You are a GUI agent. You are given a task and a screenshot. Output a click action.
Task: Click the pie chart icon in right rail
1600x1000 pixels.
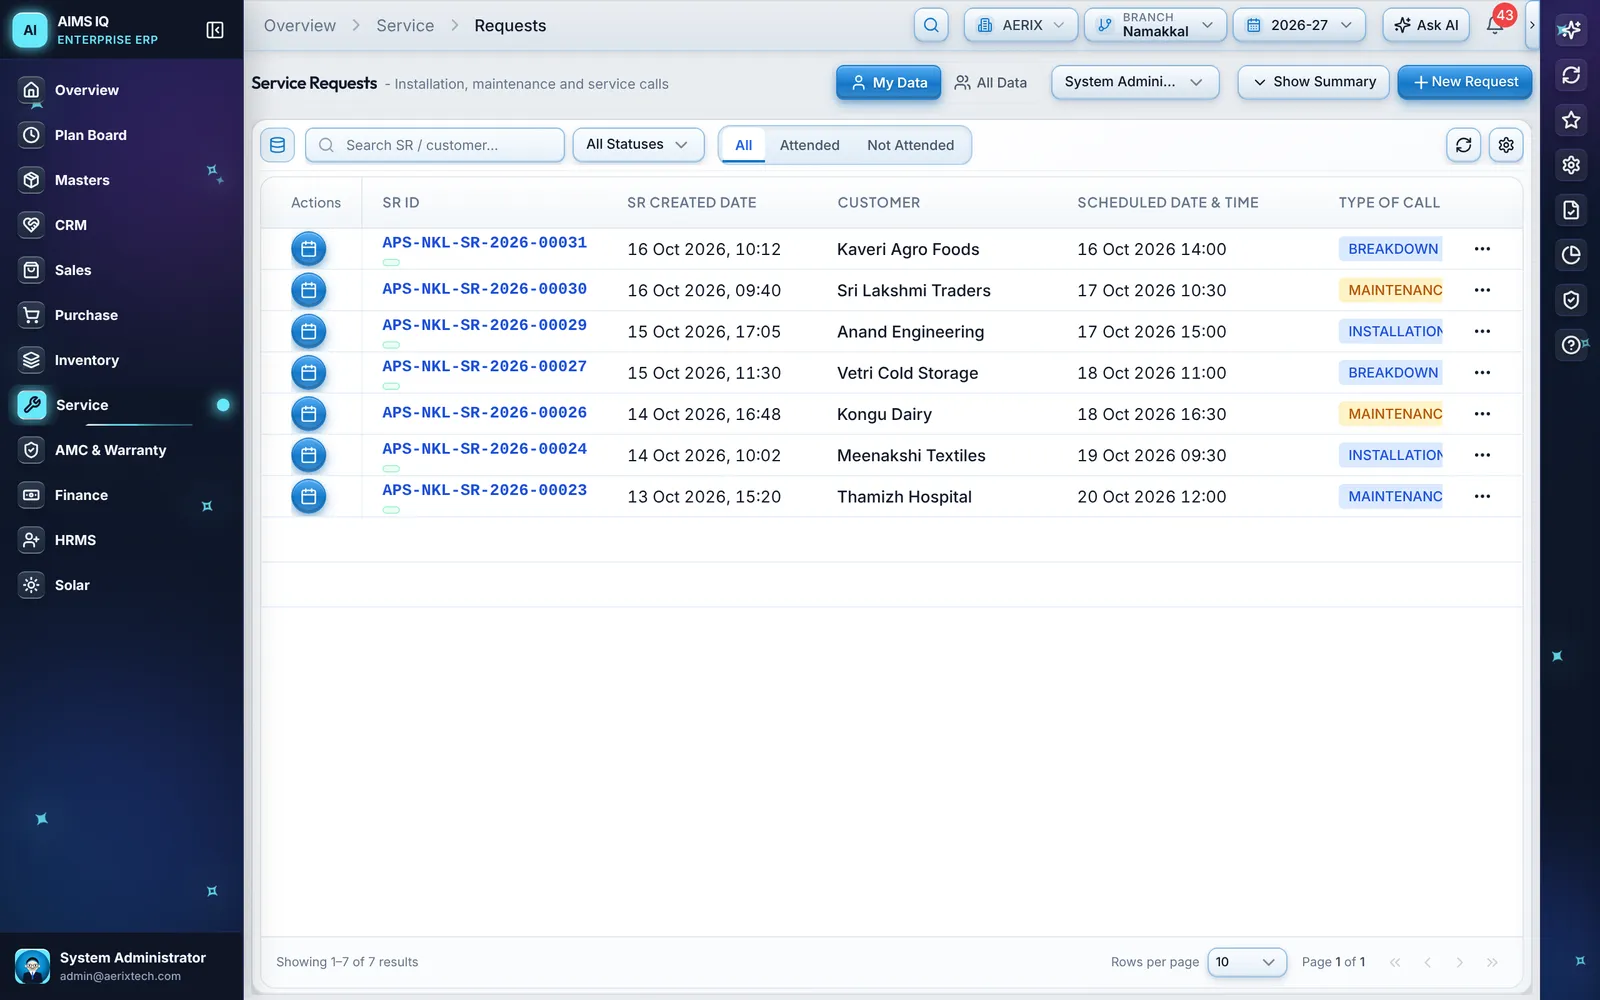click(1571, 255)
